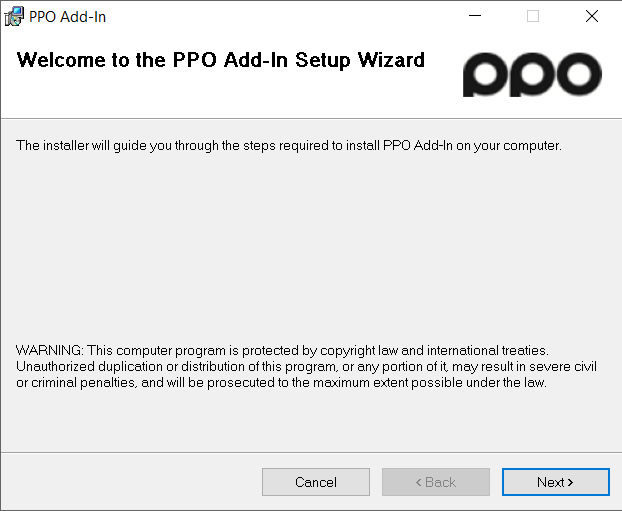Click the empty gray area between the paragraphs
Viewport: 622px width, 511px height.
click(311, 248)
